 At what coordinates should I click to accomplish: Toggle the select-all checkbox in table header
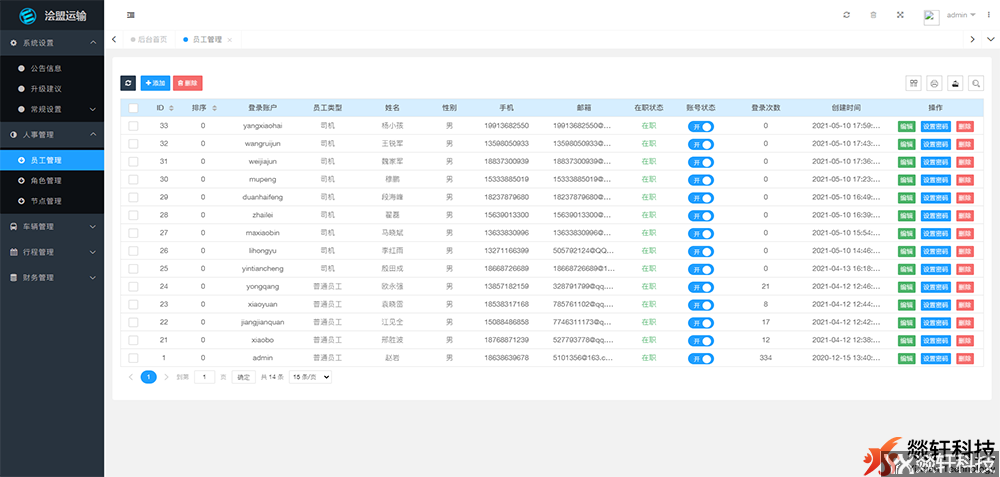tap(133, 107)
